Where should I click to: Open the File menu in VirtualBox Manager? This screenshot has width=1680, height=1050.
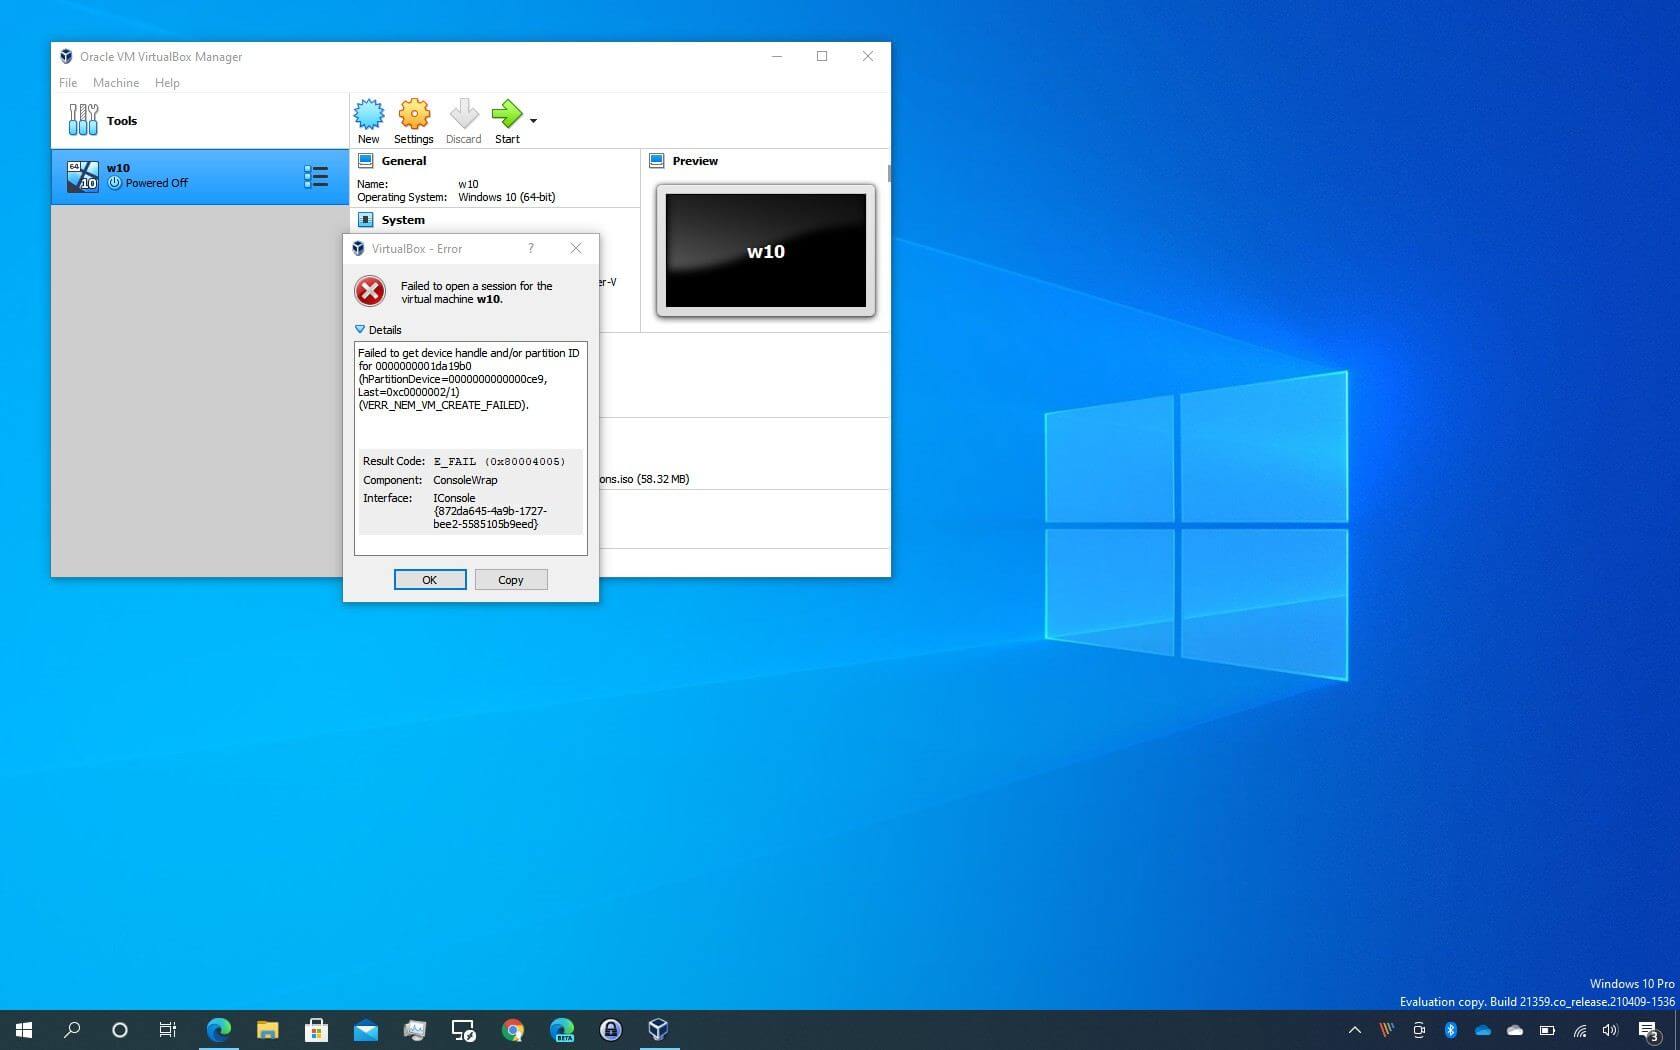point(67,83)
